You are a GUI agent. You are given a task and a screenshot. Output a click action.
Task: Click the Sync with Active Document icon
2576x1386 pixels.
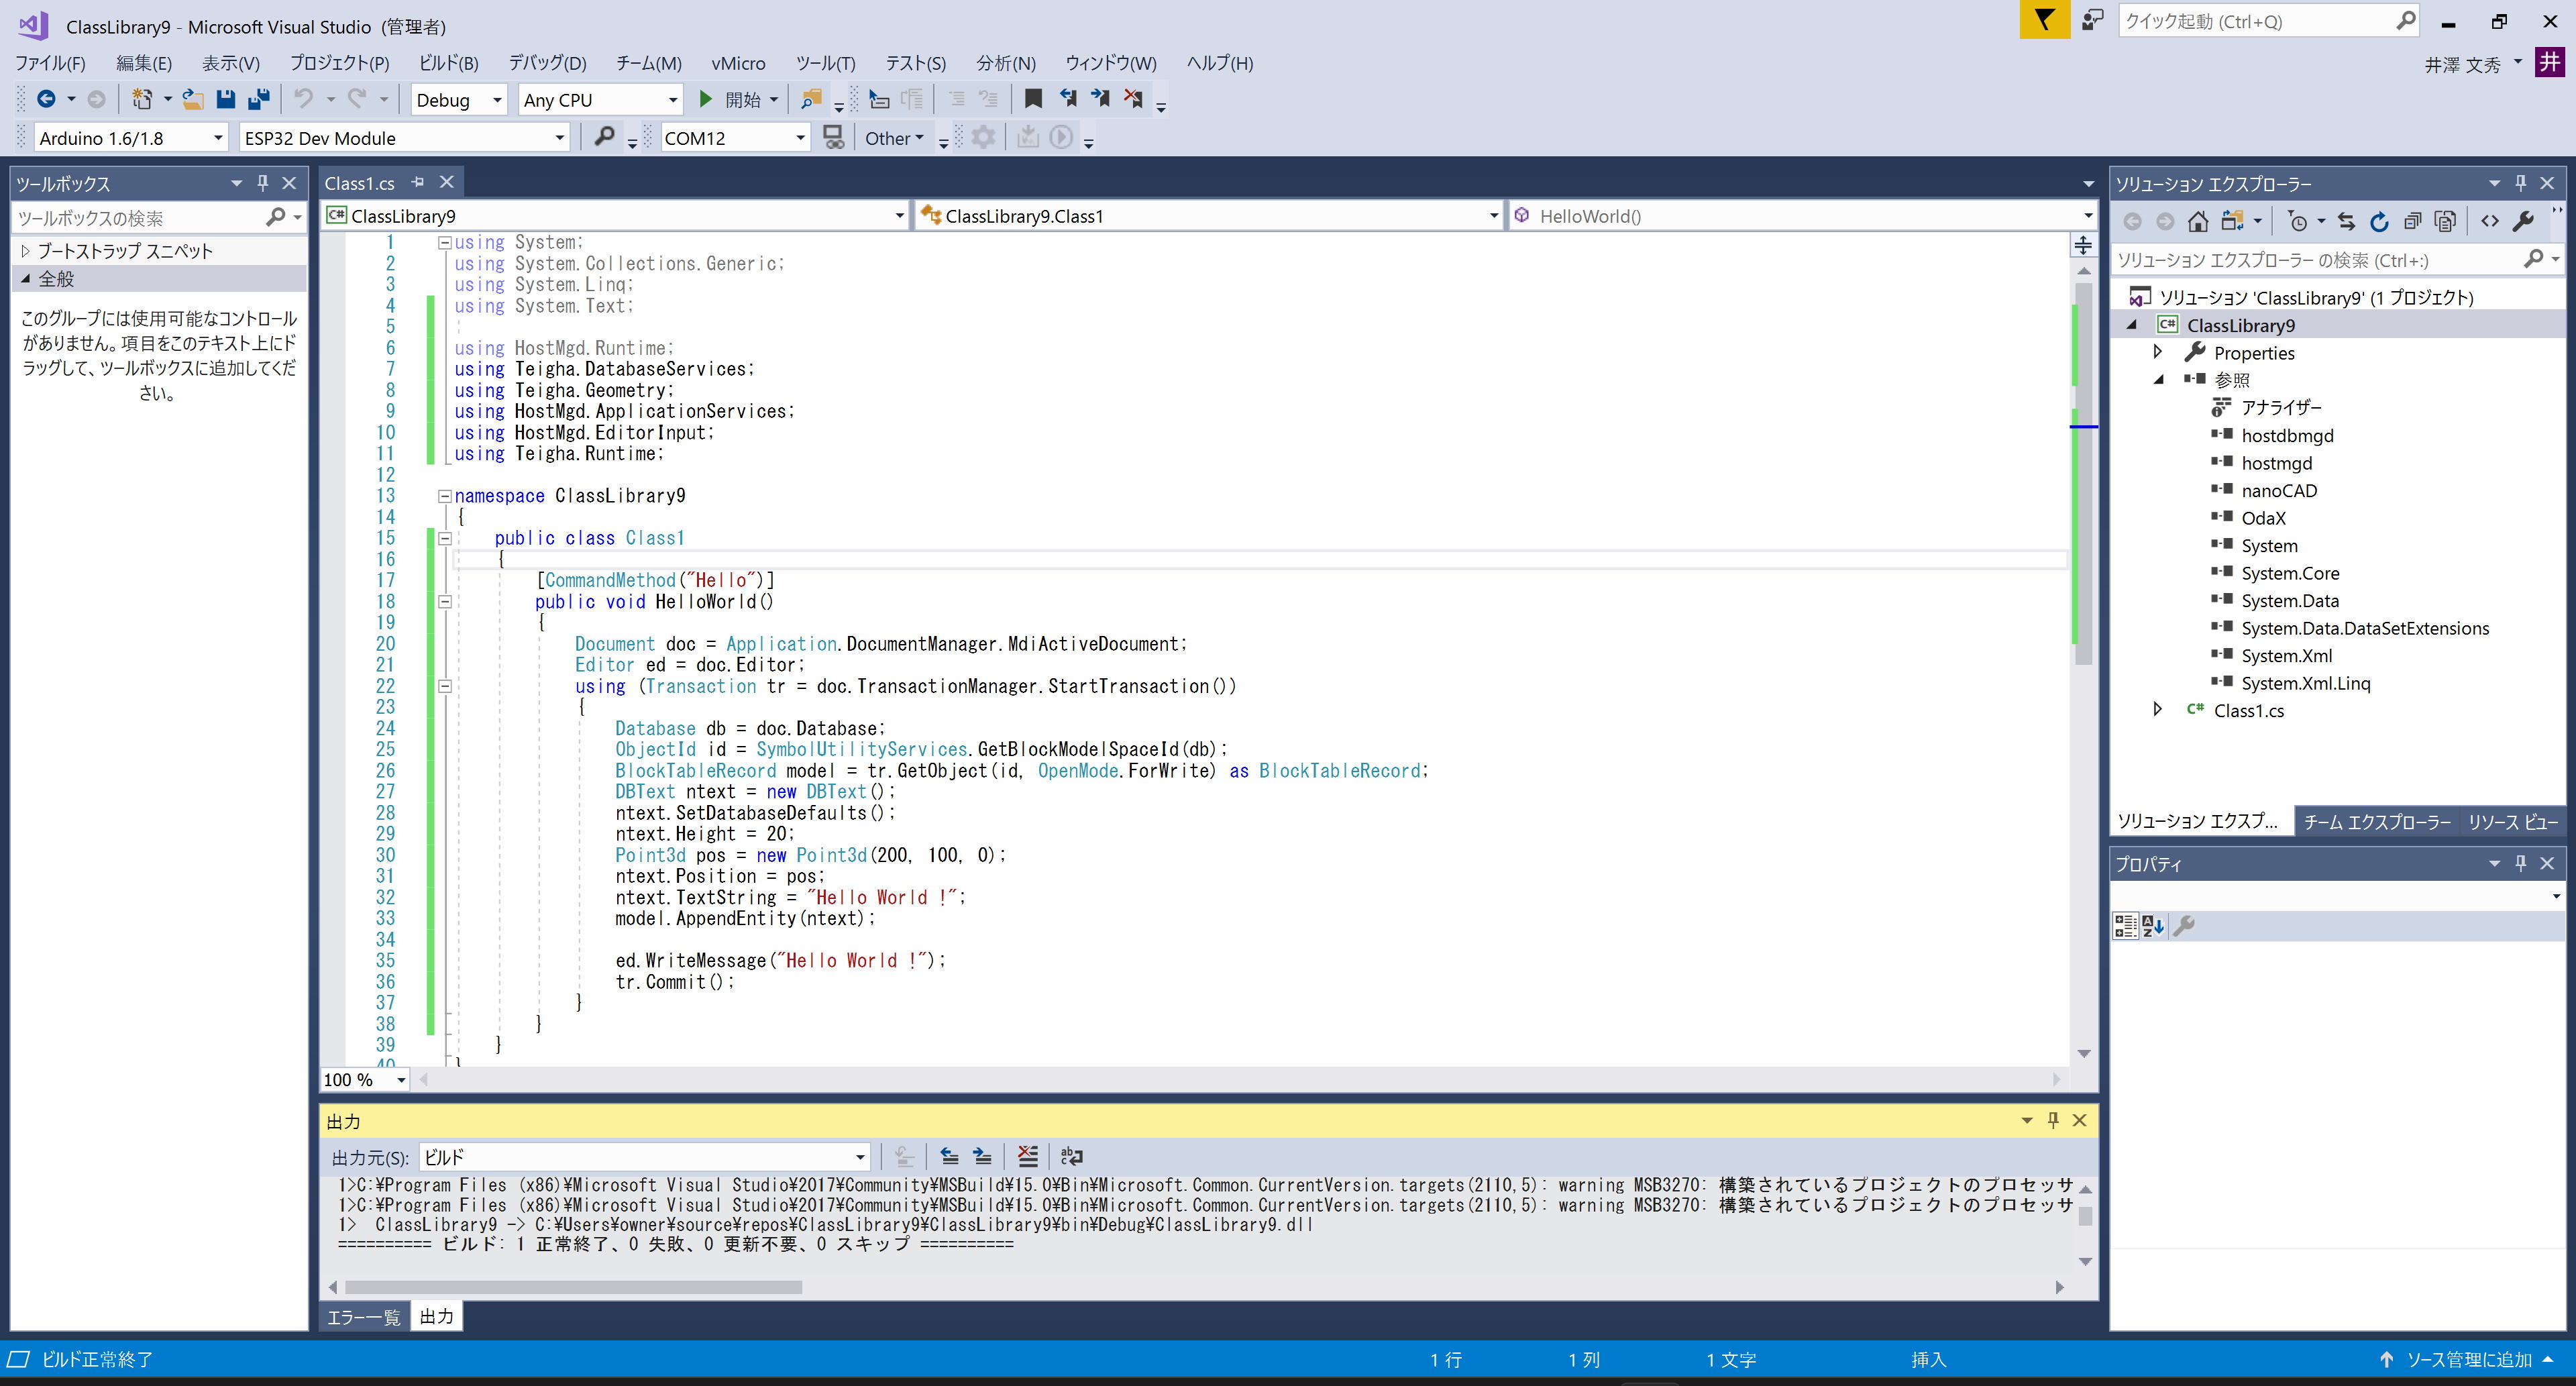click(x=2347, y=222)
